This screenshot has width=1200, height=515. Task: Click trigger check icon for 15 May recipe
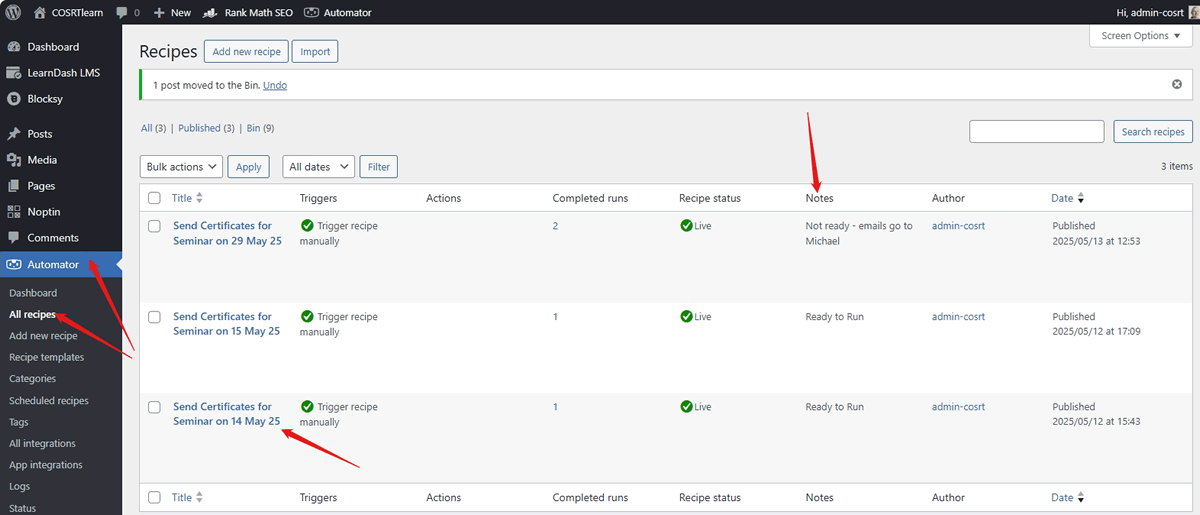[307, 317]
